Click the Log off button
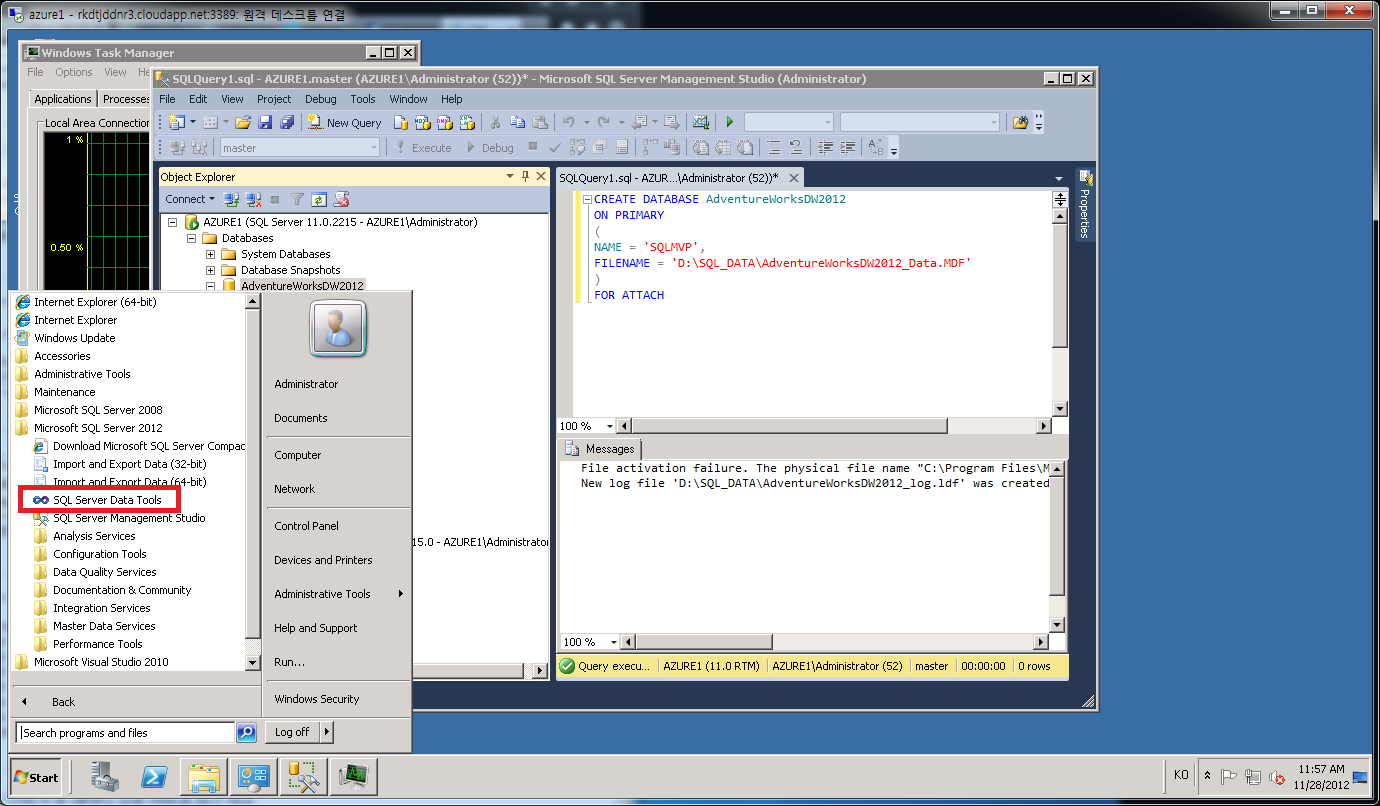The height and width of the screenshot is (806, 1380). 292,732
